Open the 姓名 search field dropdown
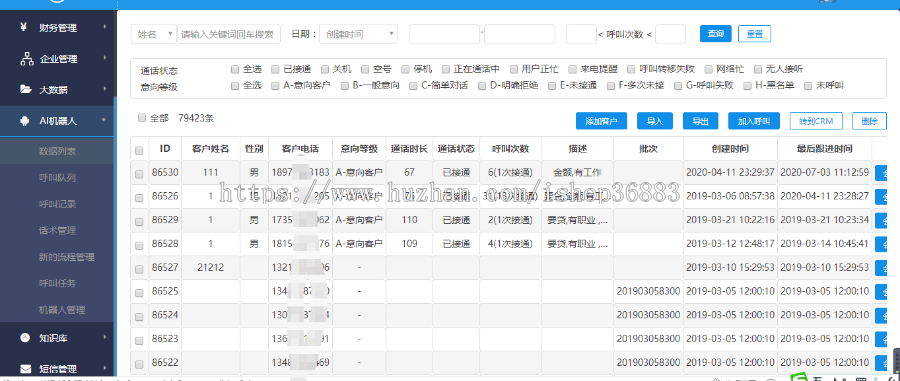Screen dimensions: 900x381 153,34
